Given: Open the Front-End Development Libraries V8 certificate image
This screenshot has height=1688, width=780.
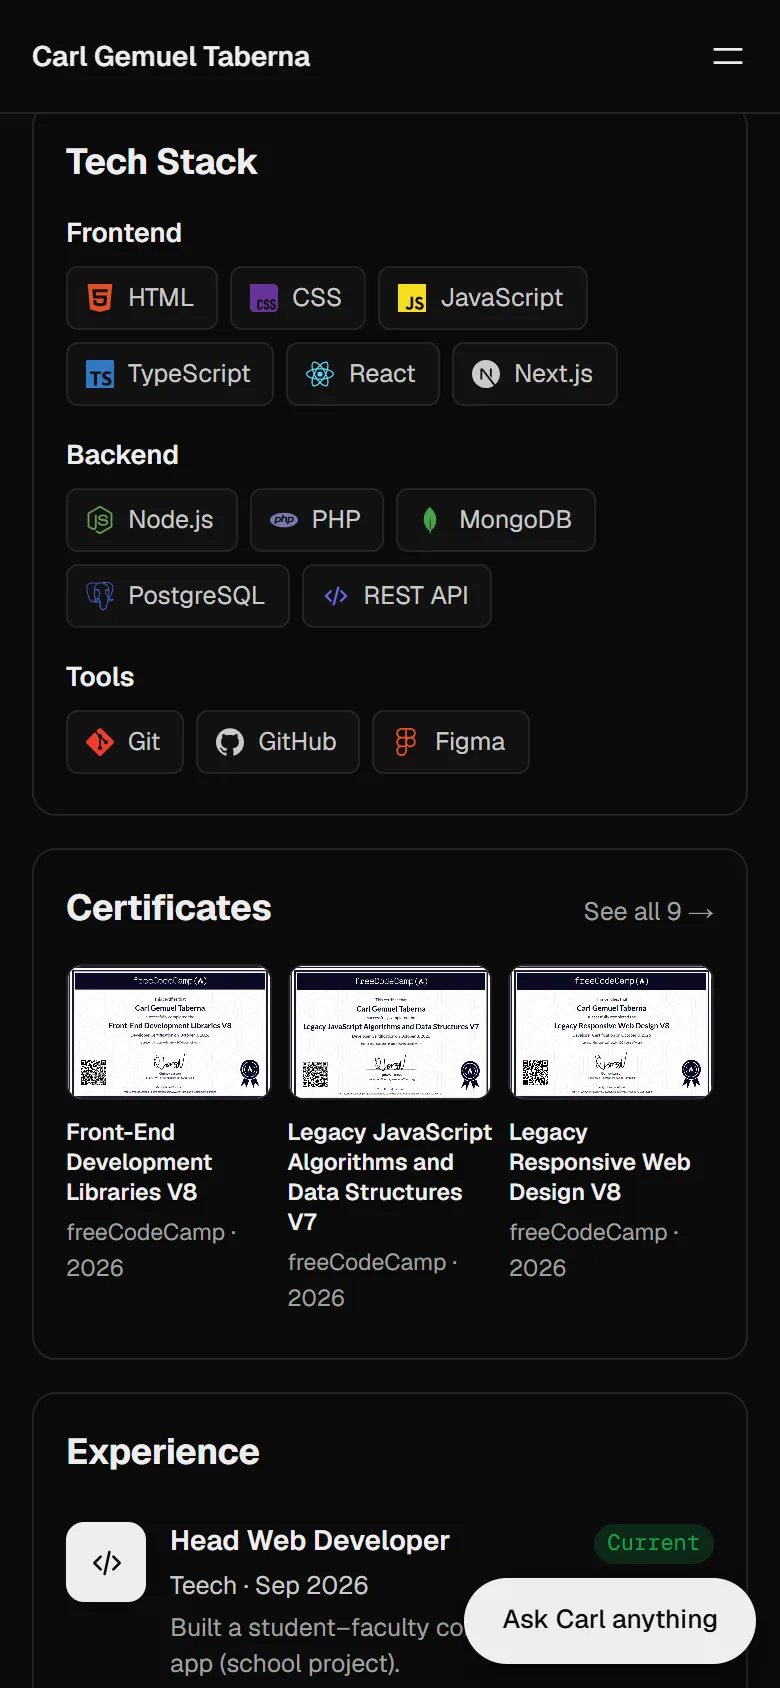Looking at the screenshot, I should click(x=168, y=1032).
